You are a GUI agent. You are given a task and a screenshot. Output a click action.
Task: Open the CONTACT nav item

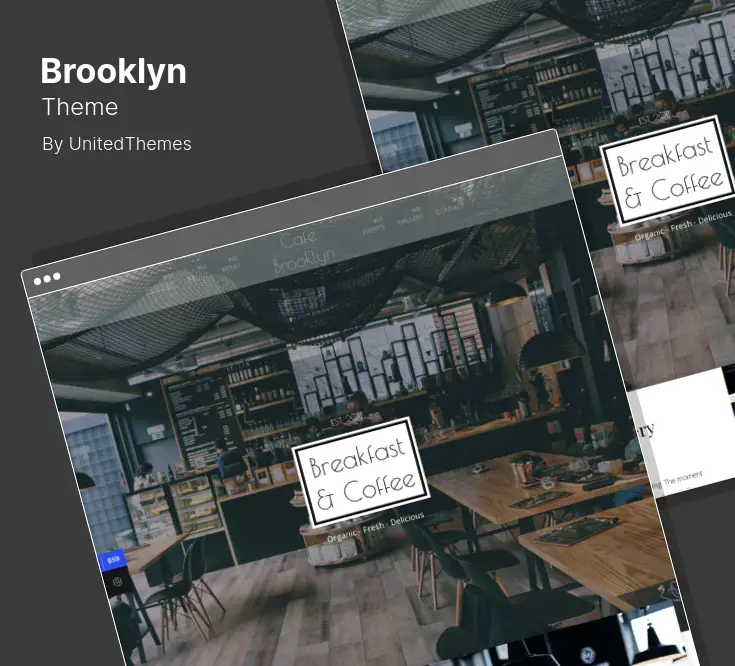pyautogui.click(x=450, y=207)
